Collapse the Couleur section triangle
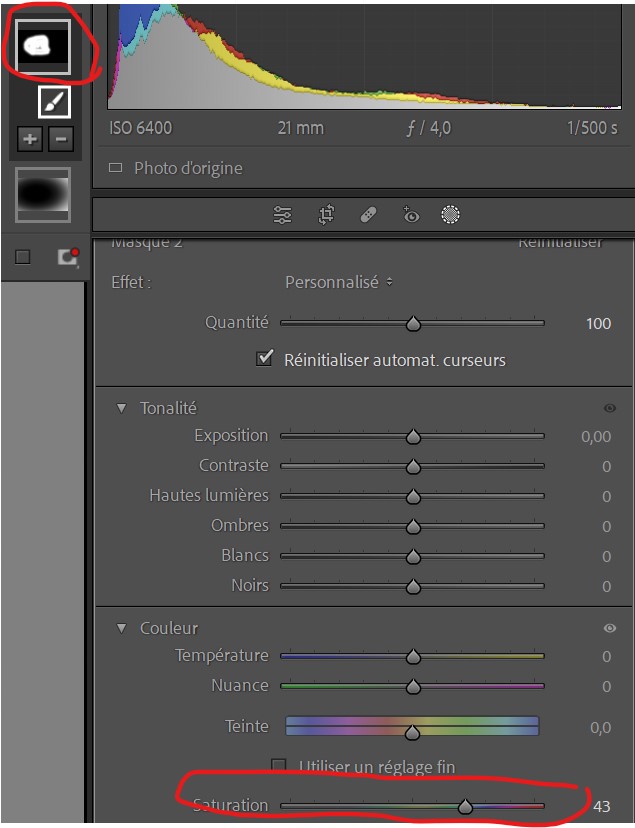The image size is (635, 828). point(122,628)
